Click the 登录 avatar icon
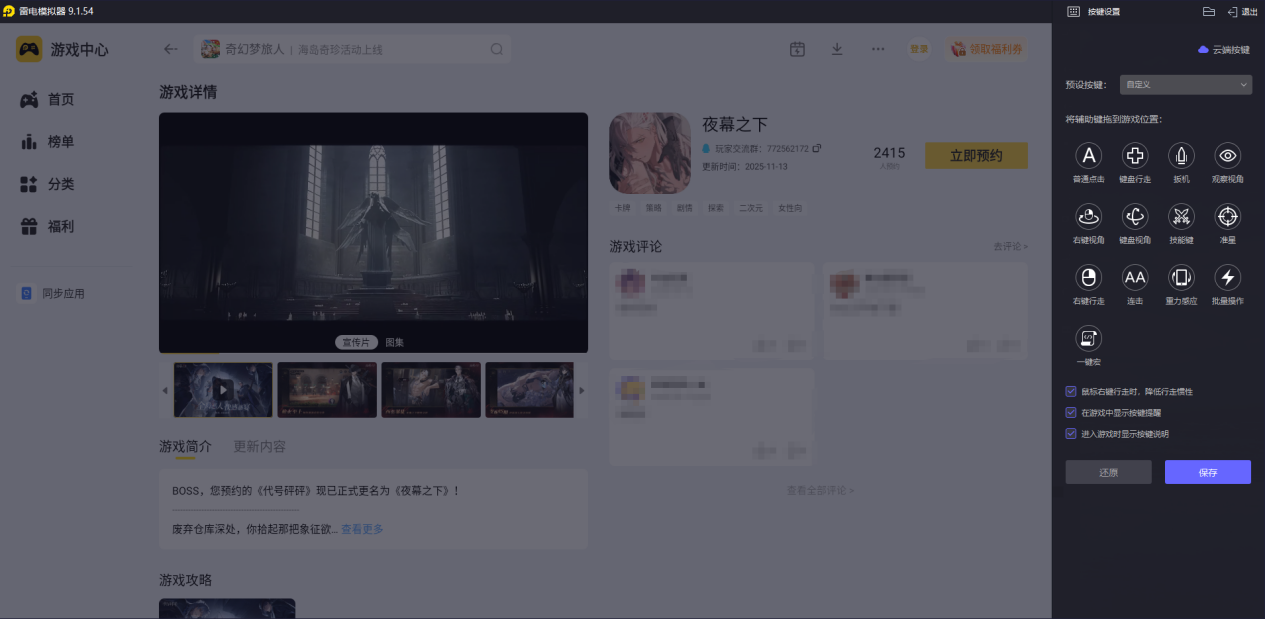 pos(918,49)
